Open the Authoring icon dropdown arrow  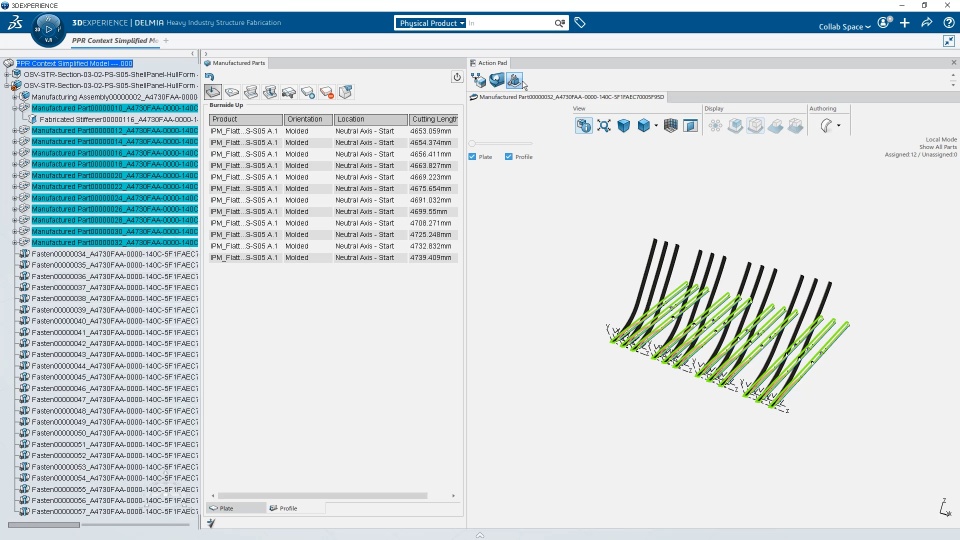click(839, 126)
